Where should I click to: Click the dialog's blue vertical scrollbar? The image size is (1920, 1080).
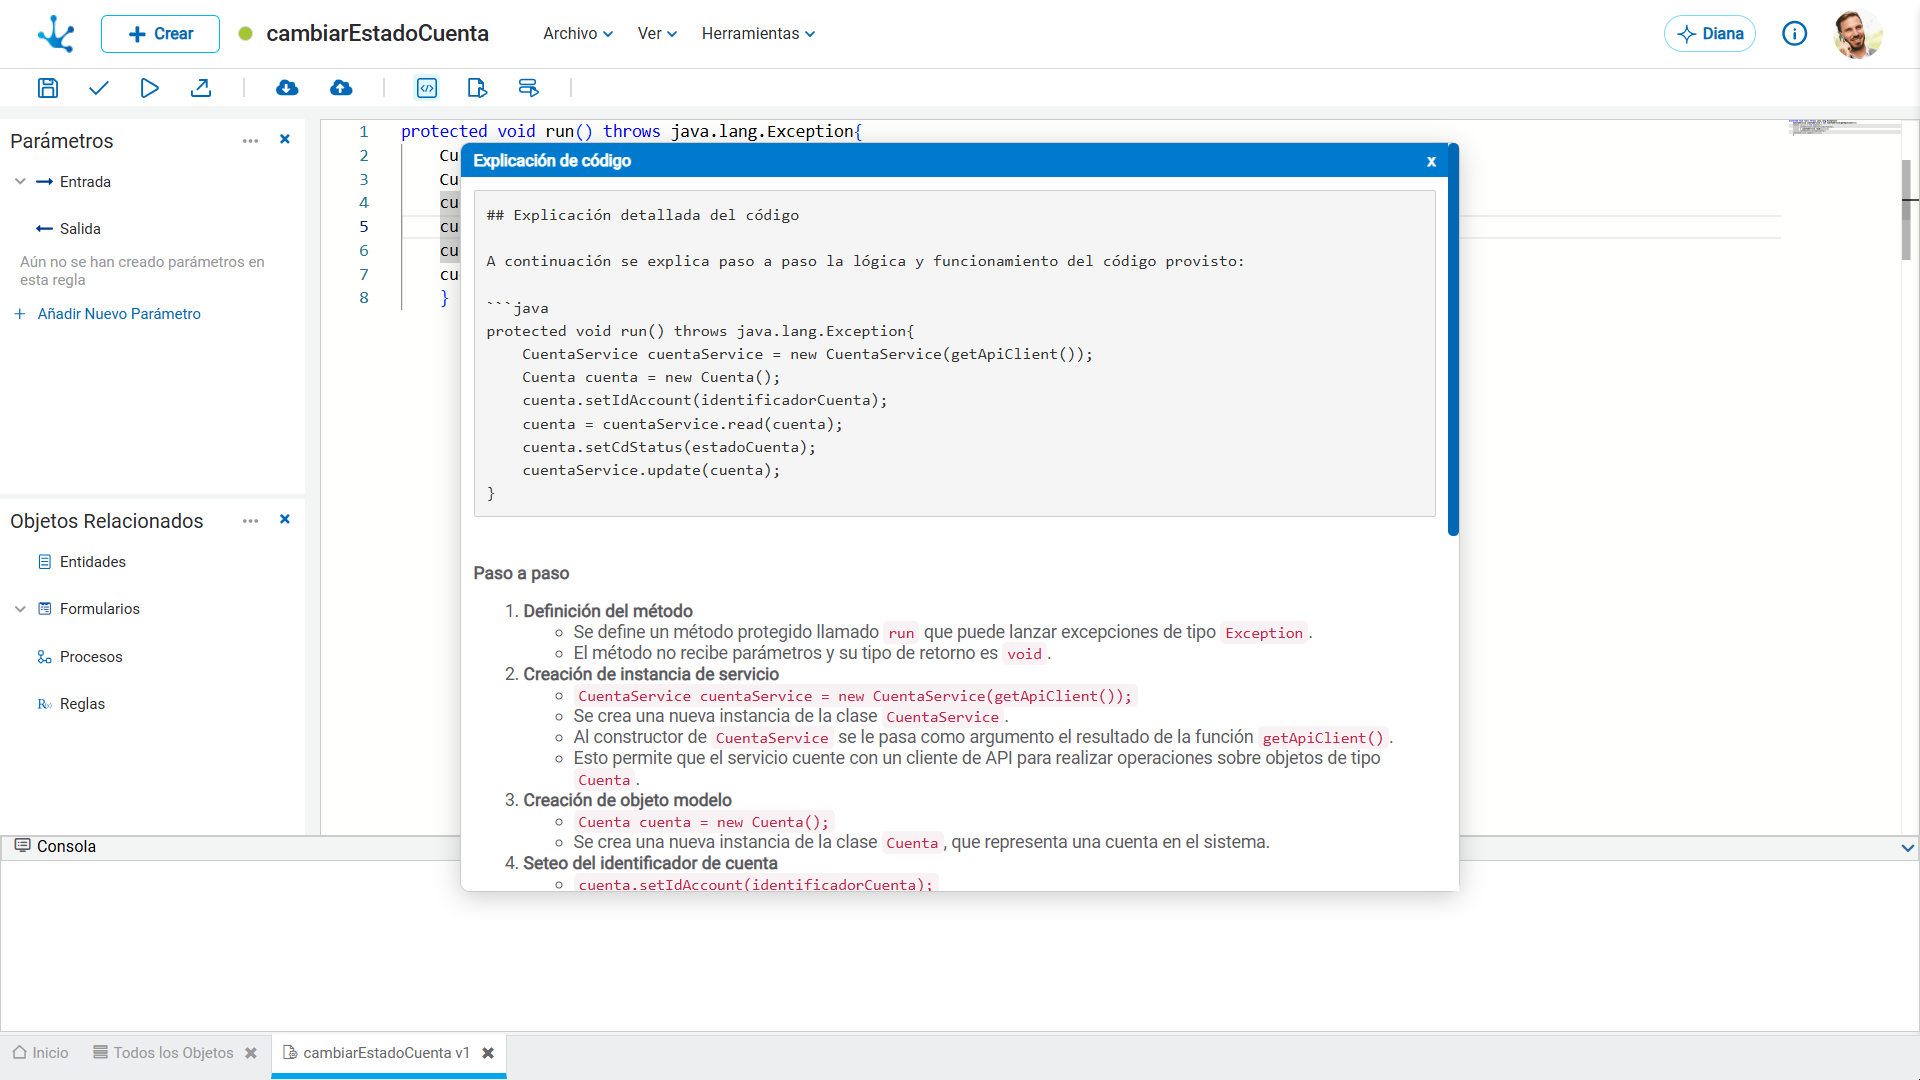pyautogui.click(x=1453, y=340)
